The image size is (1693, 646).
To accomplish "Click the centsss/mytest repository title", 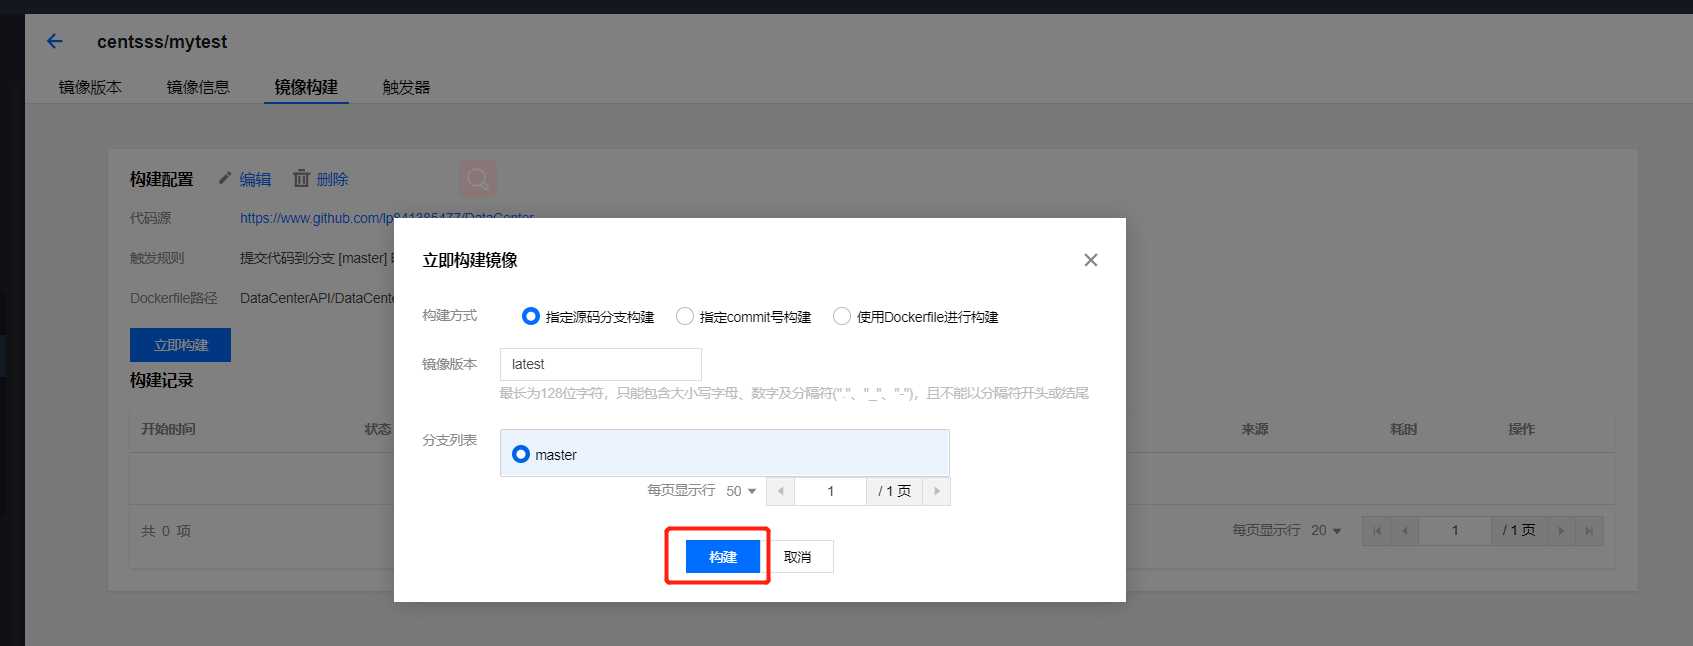I will click(x=162, y=42).
